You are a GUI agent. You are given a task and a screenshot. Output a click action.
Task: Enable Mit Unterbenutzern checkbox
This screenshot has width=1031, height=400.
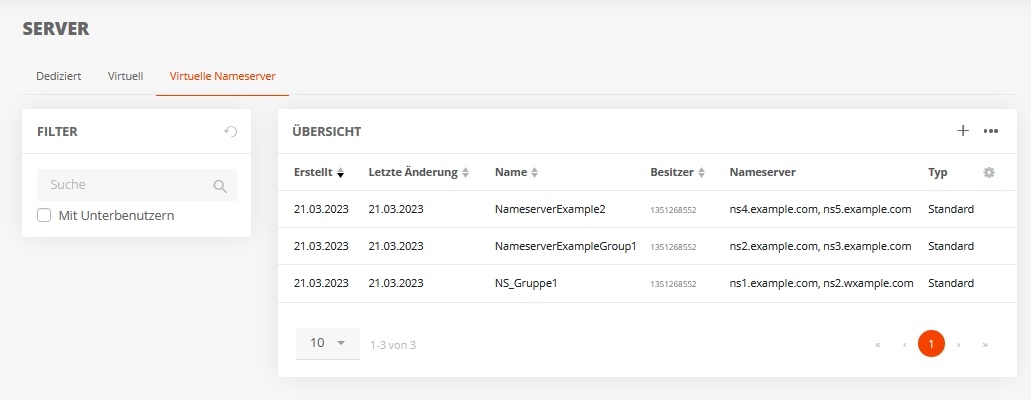(44, 215)
